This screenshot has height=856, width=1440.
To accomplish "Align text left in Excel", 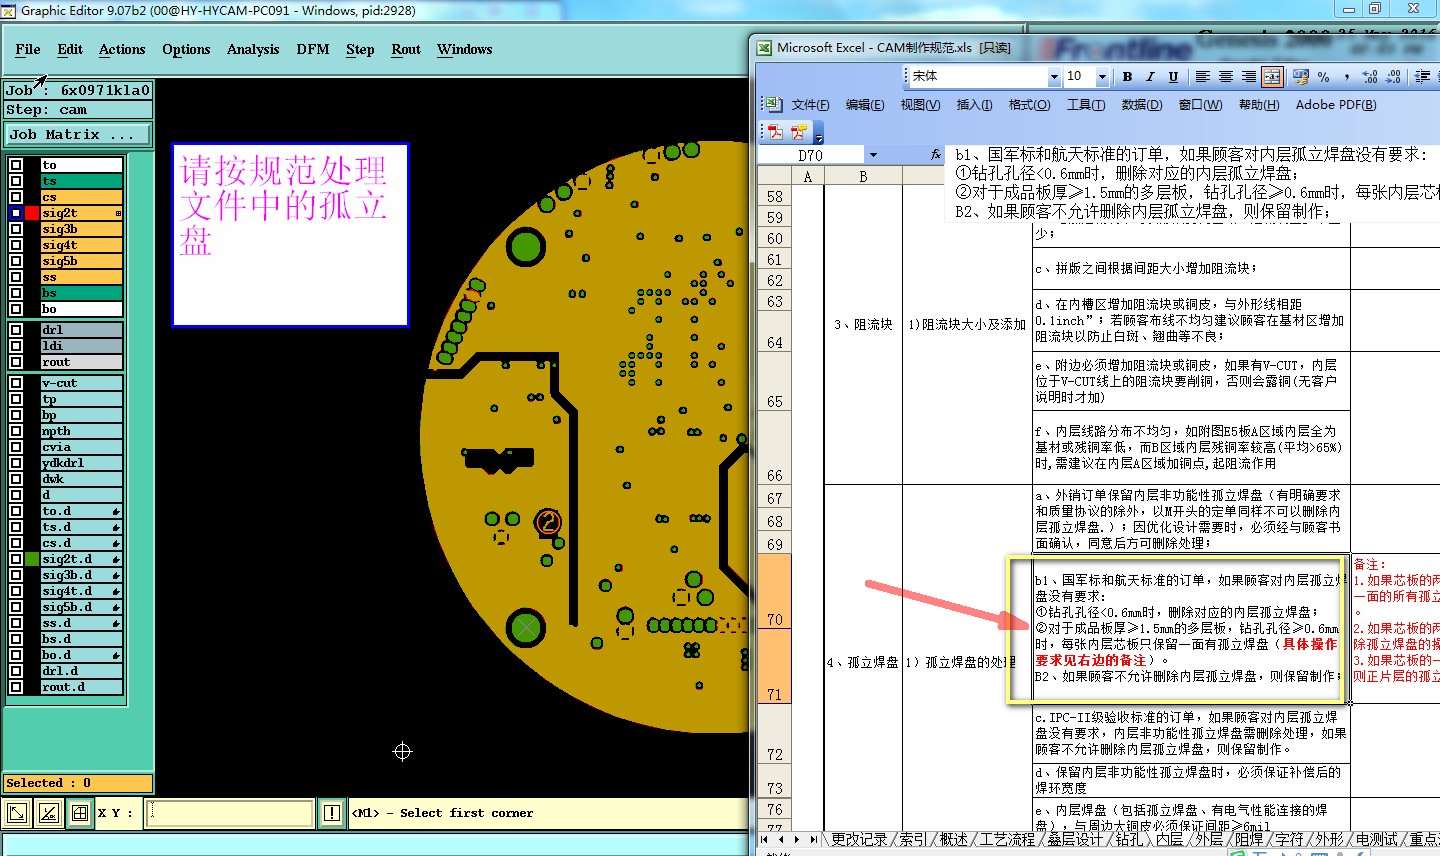I will (x=1203, y=77).
